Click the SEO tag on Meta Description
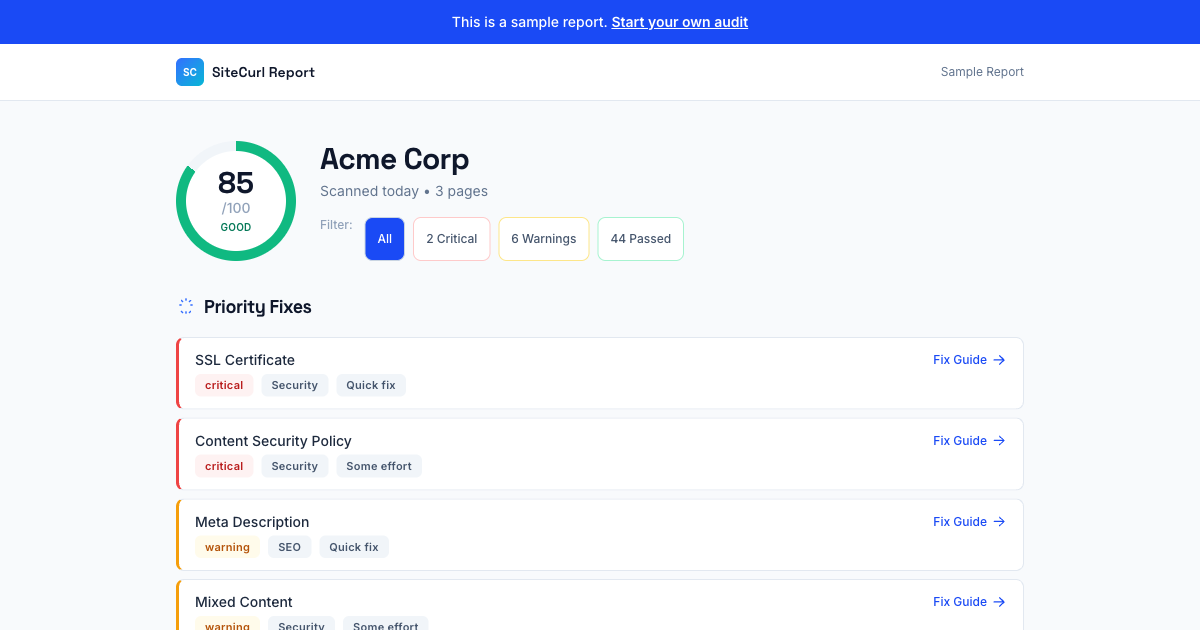 click(290, 547)
